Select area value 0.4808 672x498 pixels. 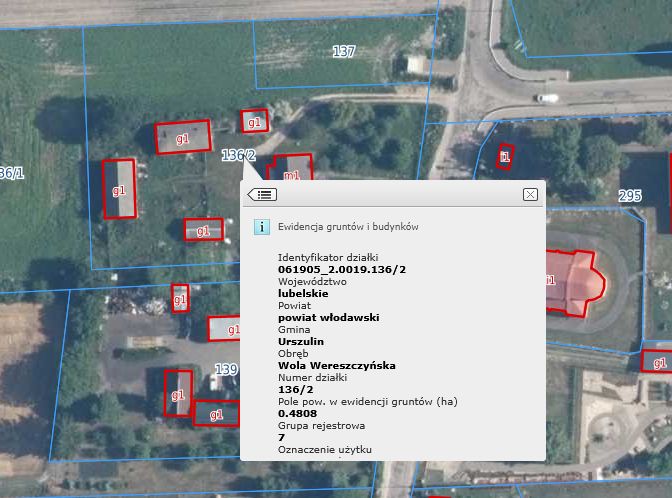(297, 414)
